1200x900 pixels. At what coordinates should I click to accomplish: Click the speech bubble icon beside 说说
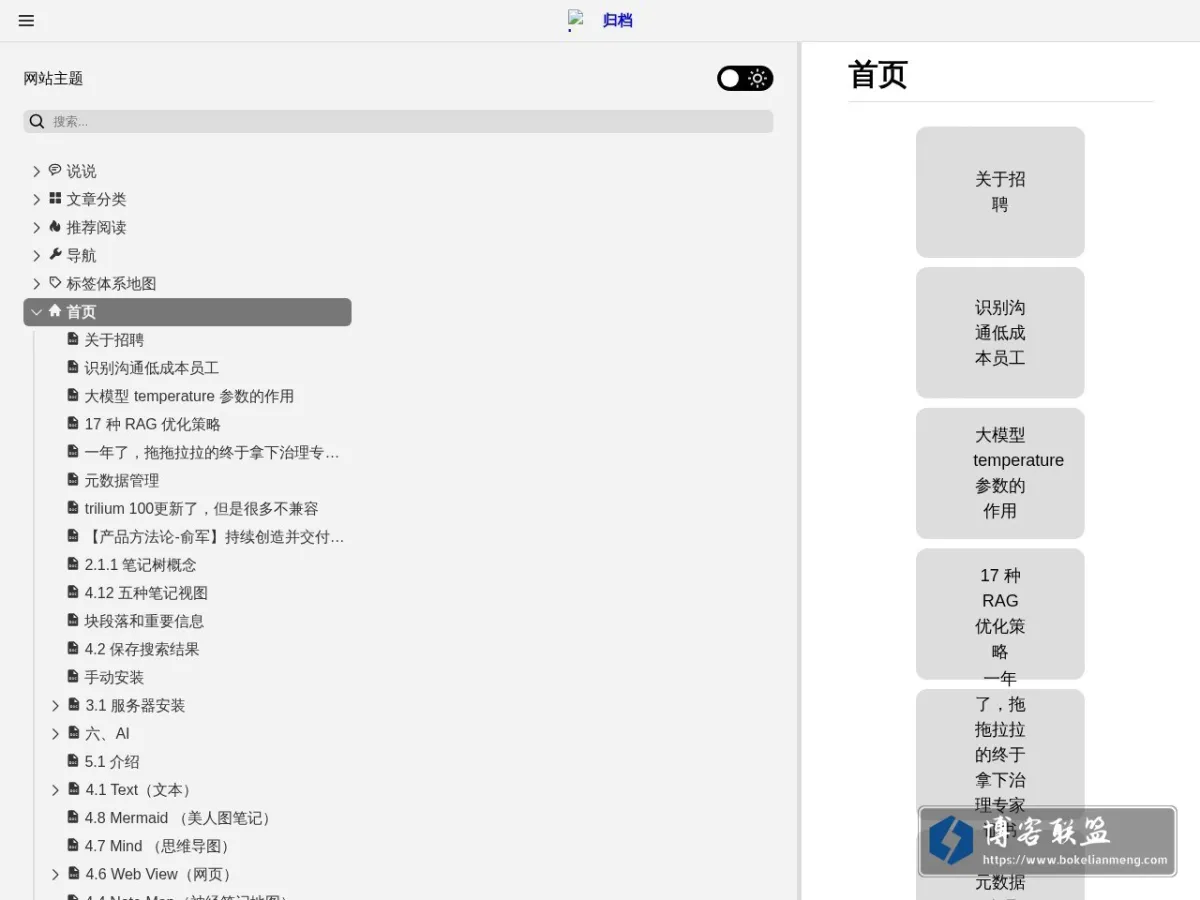pos(55,170)
